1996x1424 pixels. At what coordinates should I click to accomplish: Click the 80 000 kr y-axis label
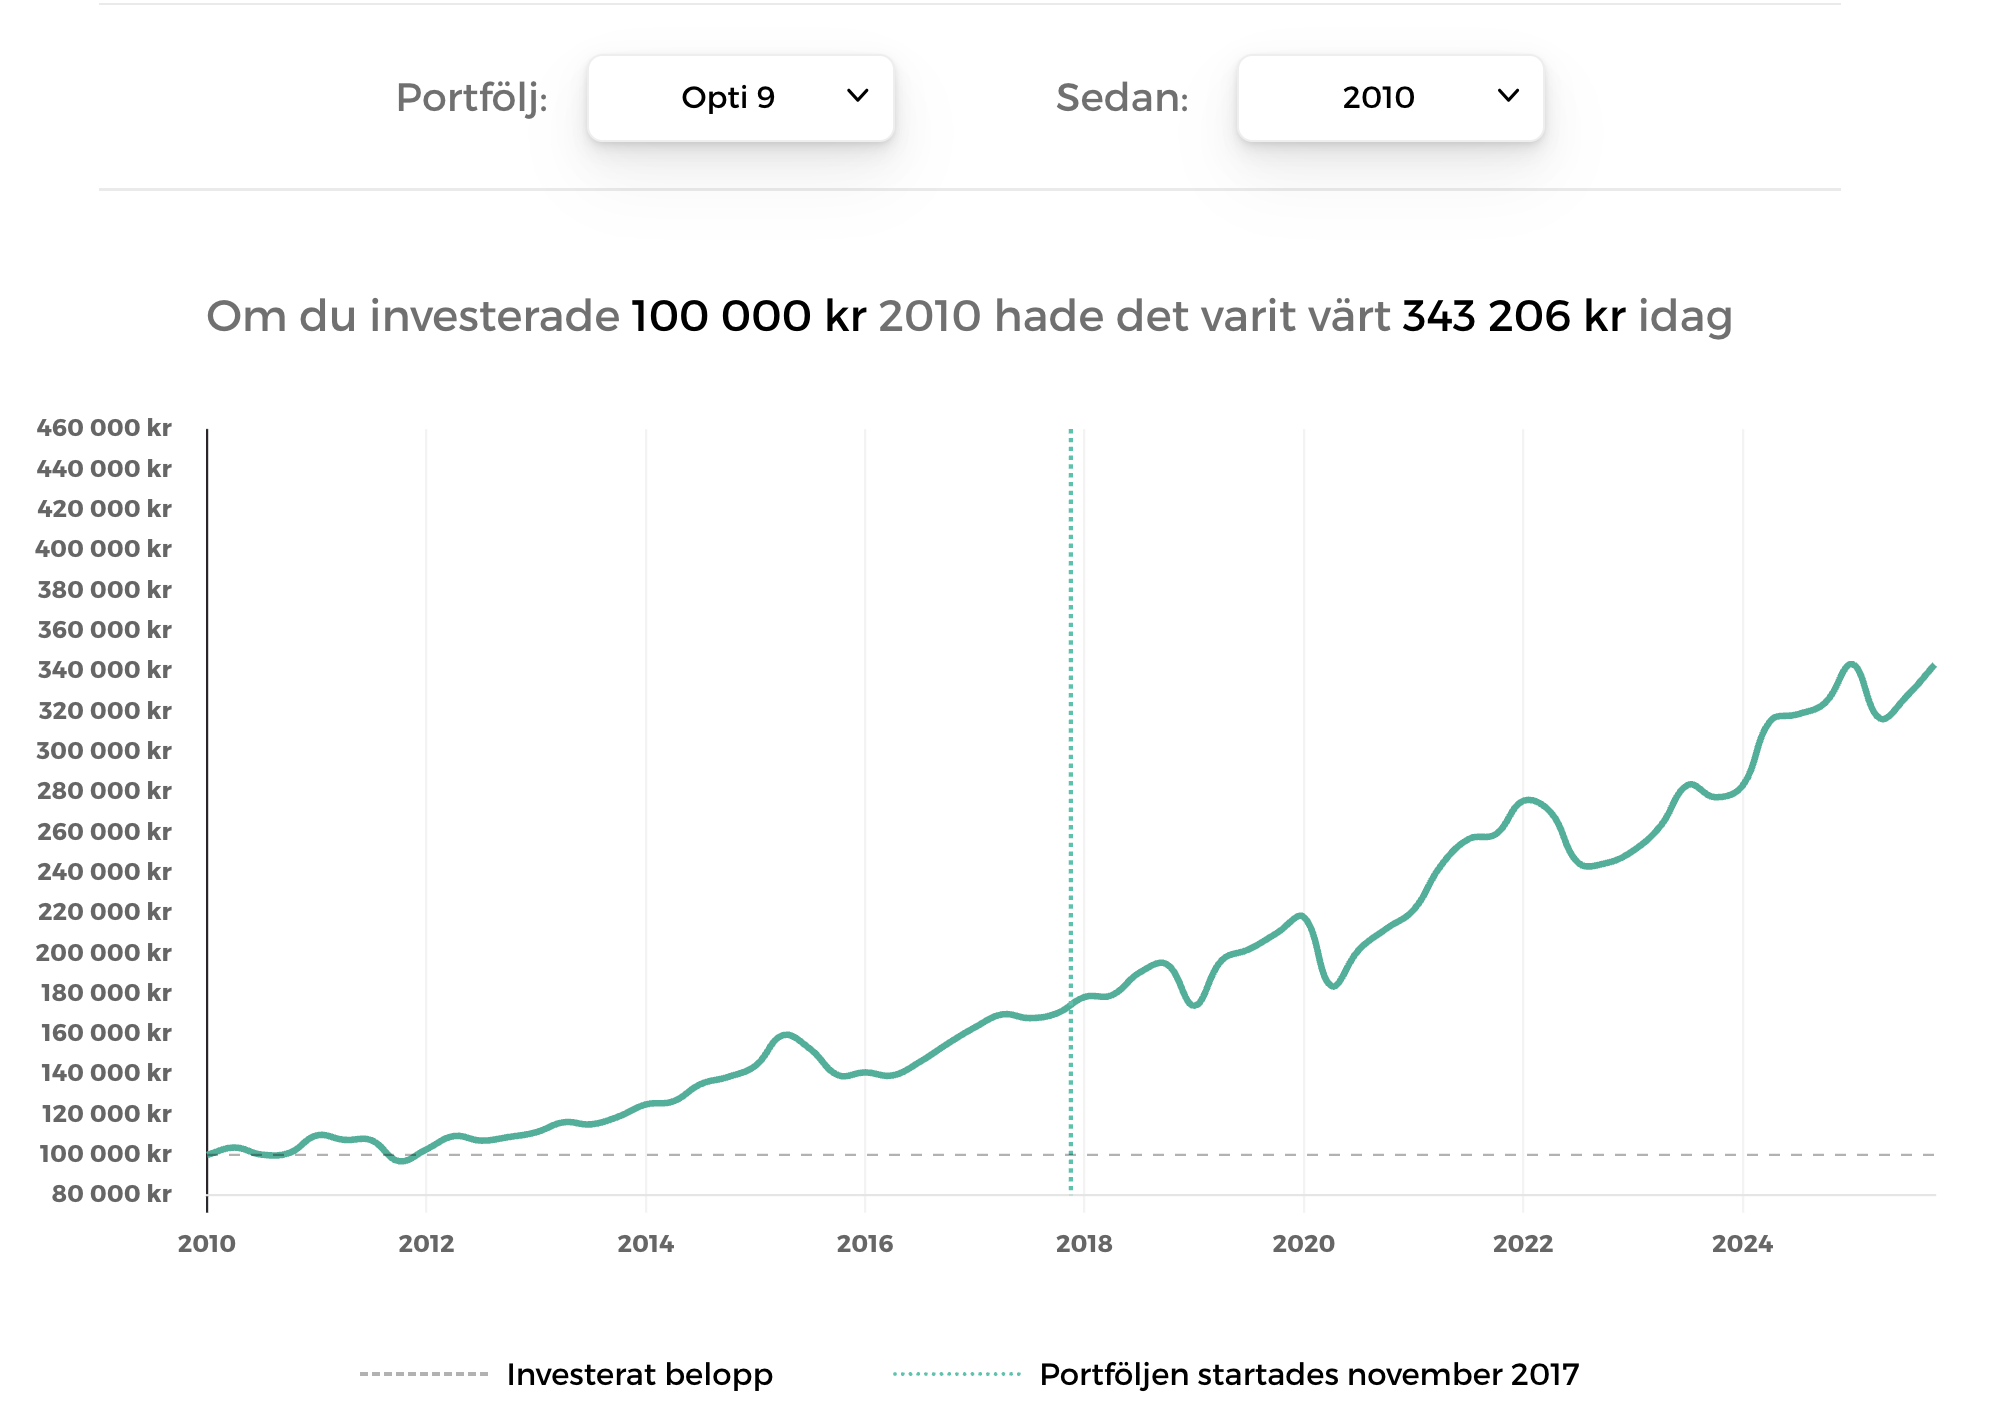click(111, 1194)
